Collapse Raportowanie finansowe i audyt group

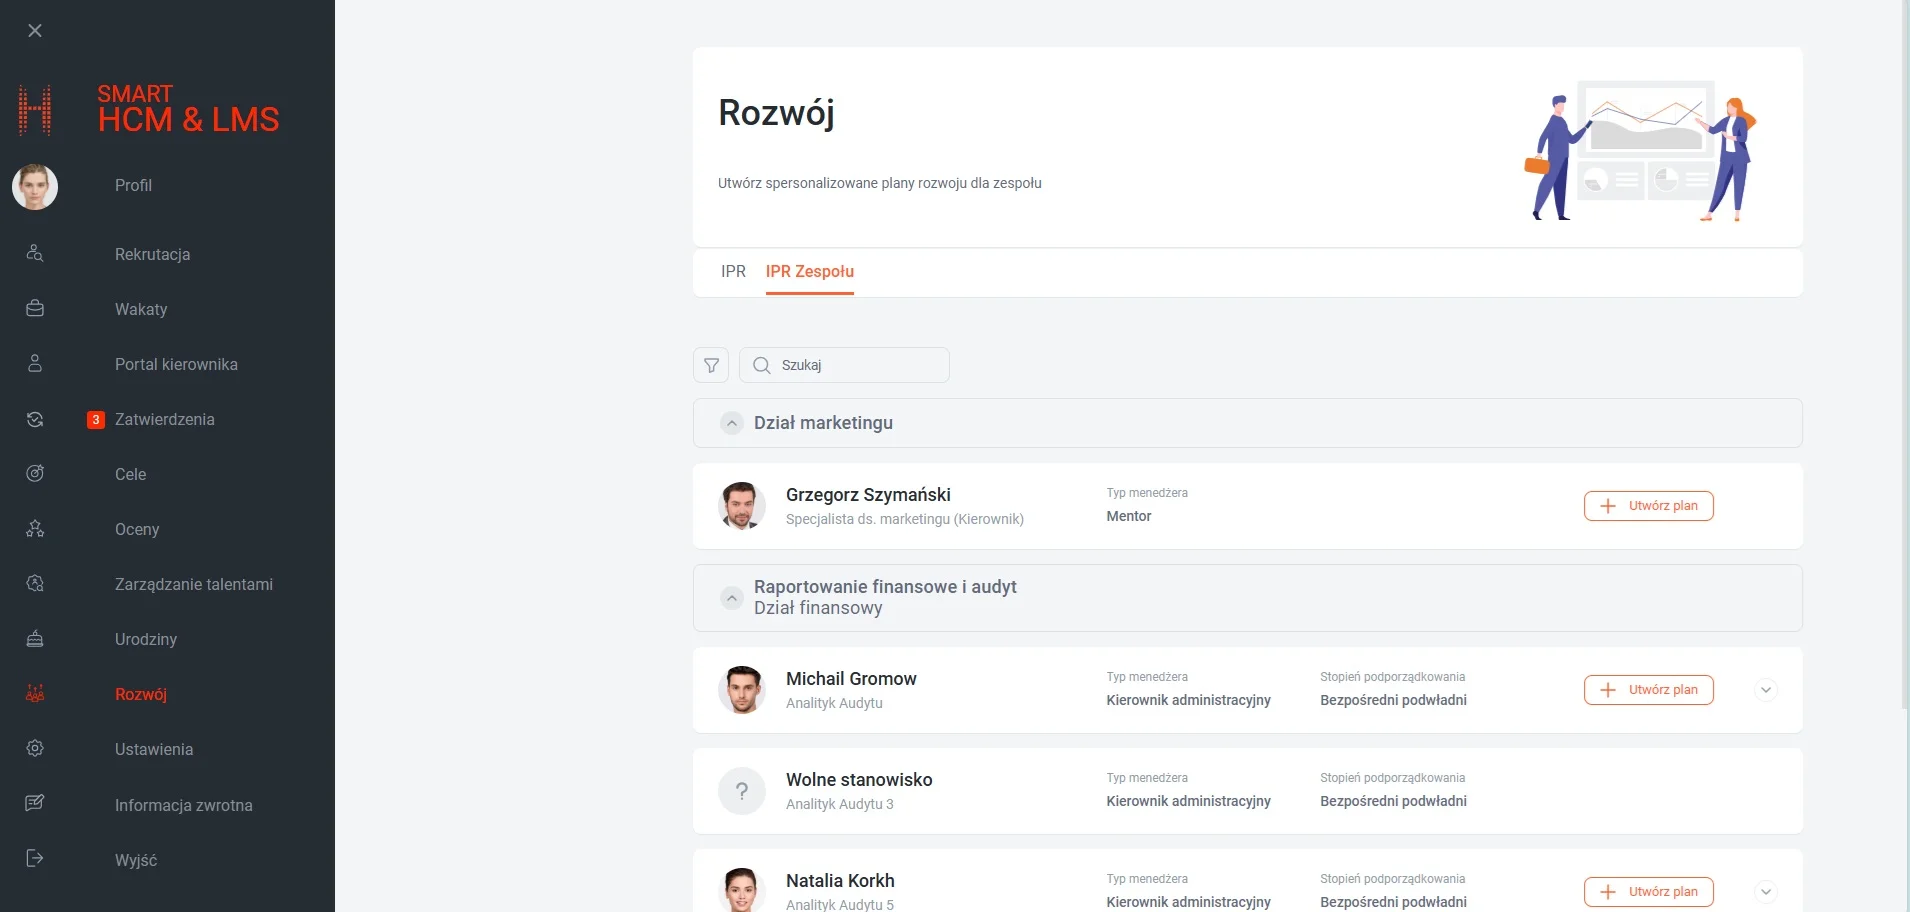[x=732, y=598]
